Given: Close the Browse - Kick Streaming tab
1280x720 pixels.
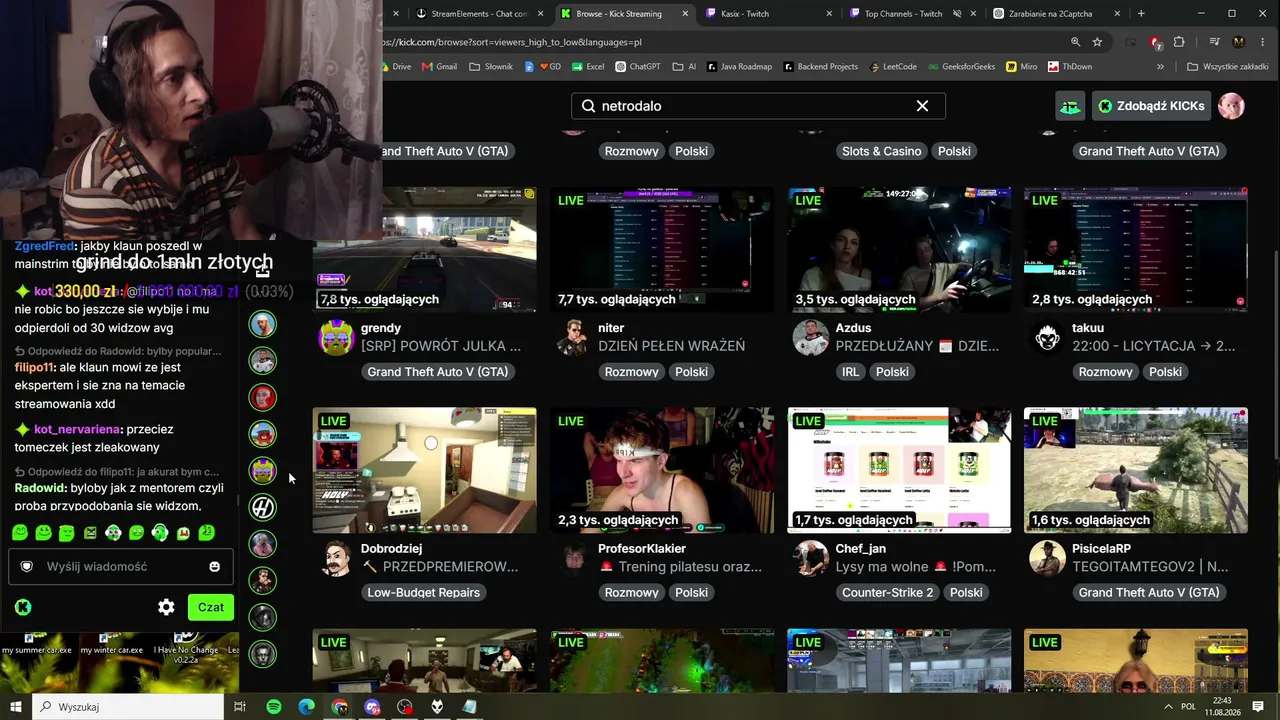Looking at the screenshot, I should [x=686, y=14].
